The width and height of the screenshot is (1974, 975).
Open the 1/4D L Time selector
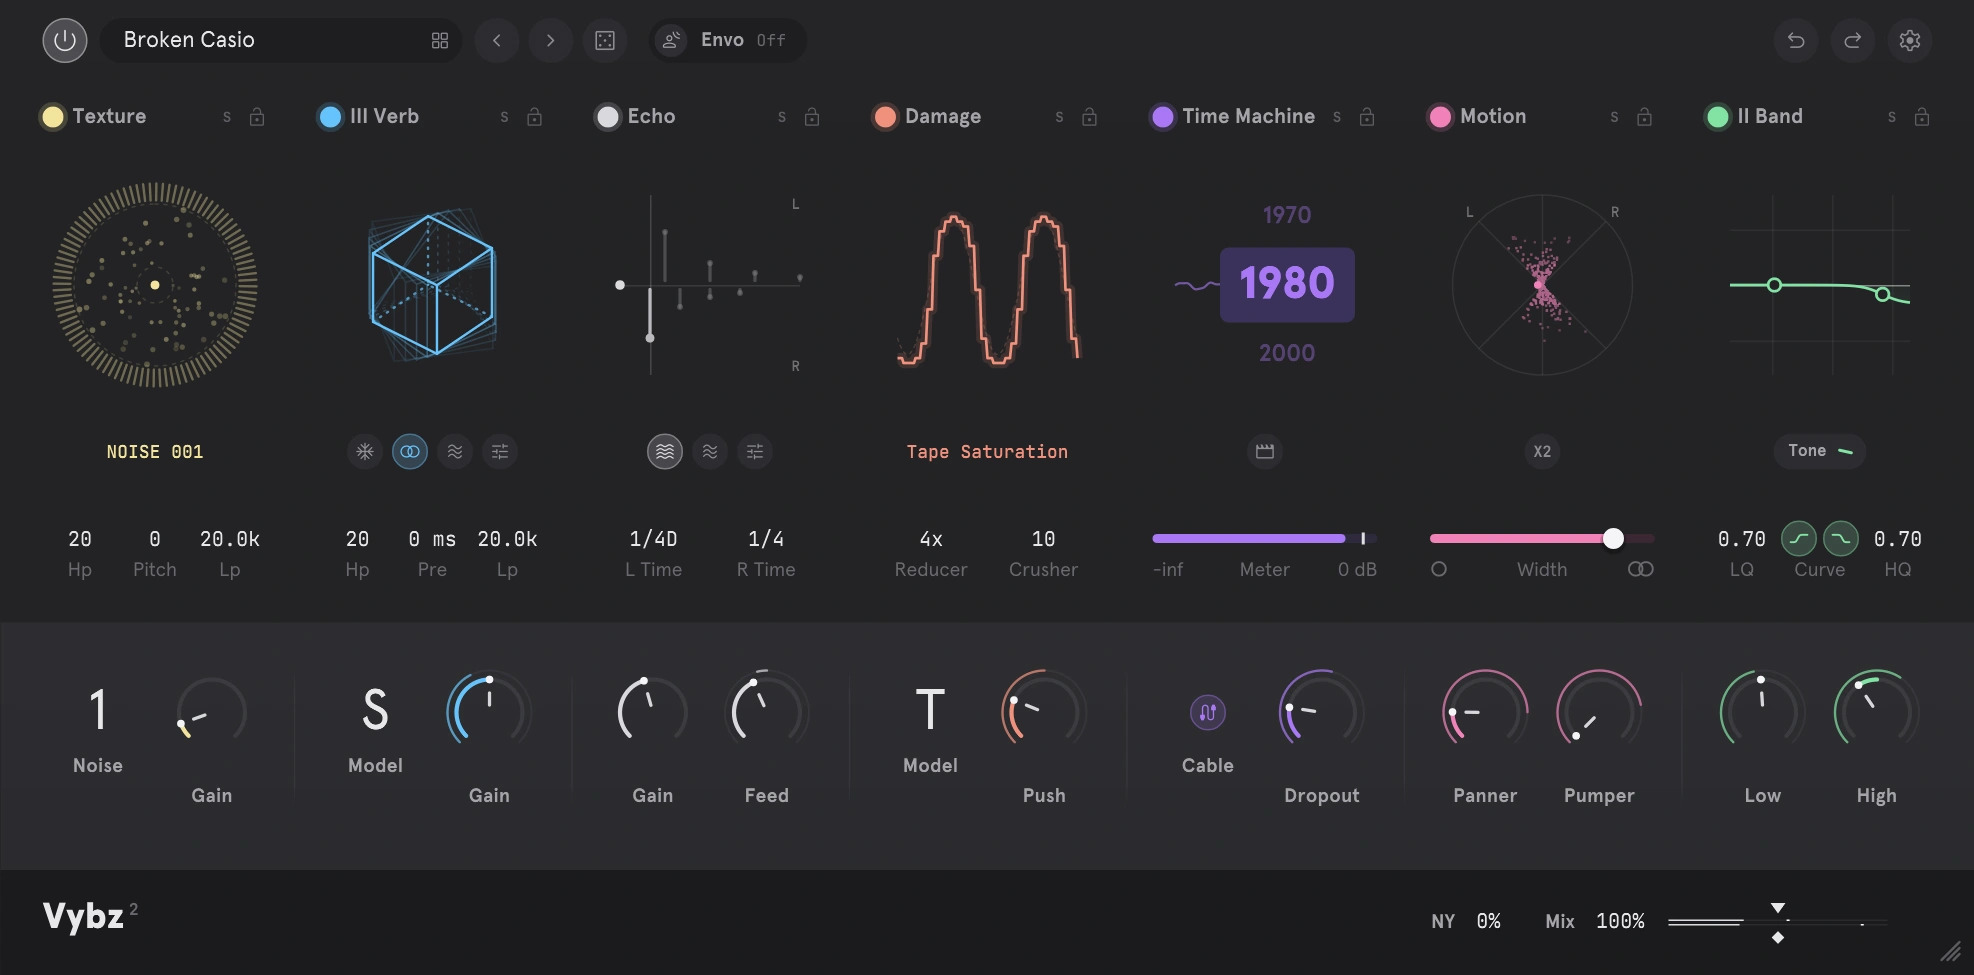tap(653, 539)
